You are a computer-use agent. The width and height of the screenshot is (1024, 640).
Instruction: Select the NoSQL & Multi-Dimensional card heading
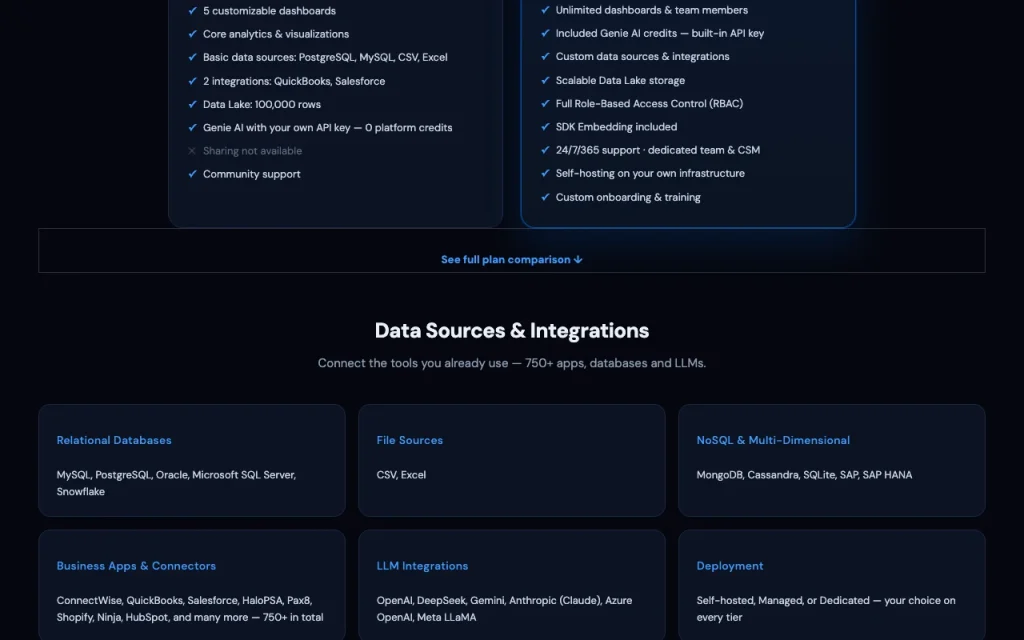coord(773,440)
